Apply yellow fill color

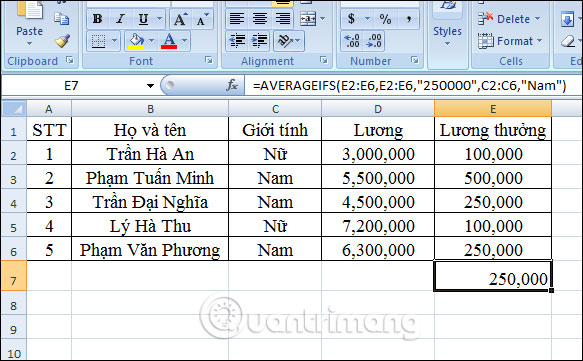[x=136, y=41]
